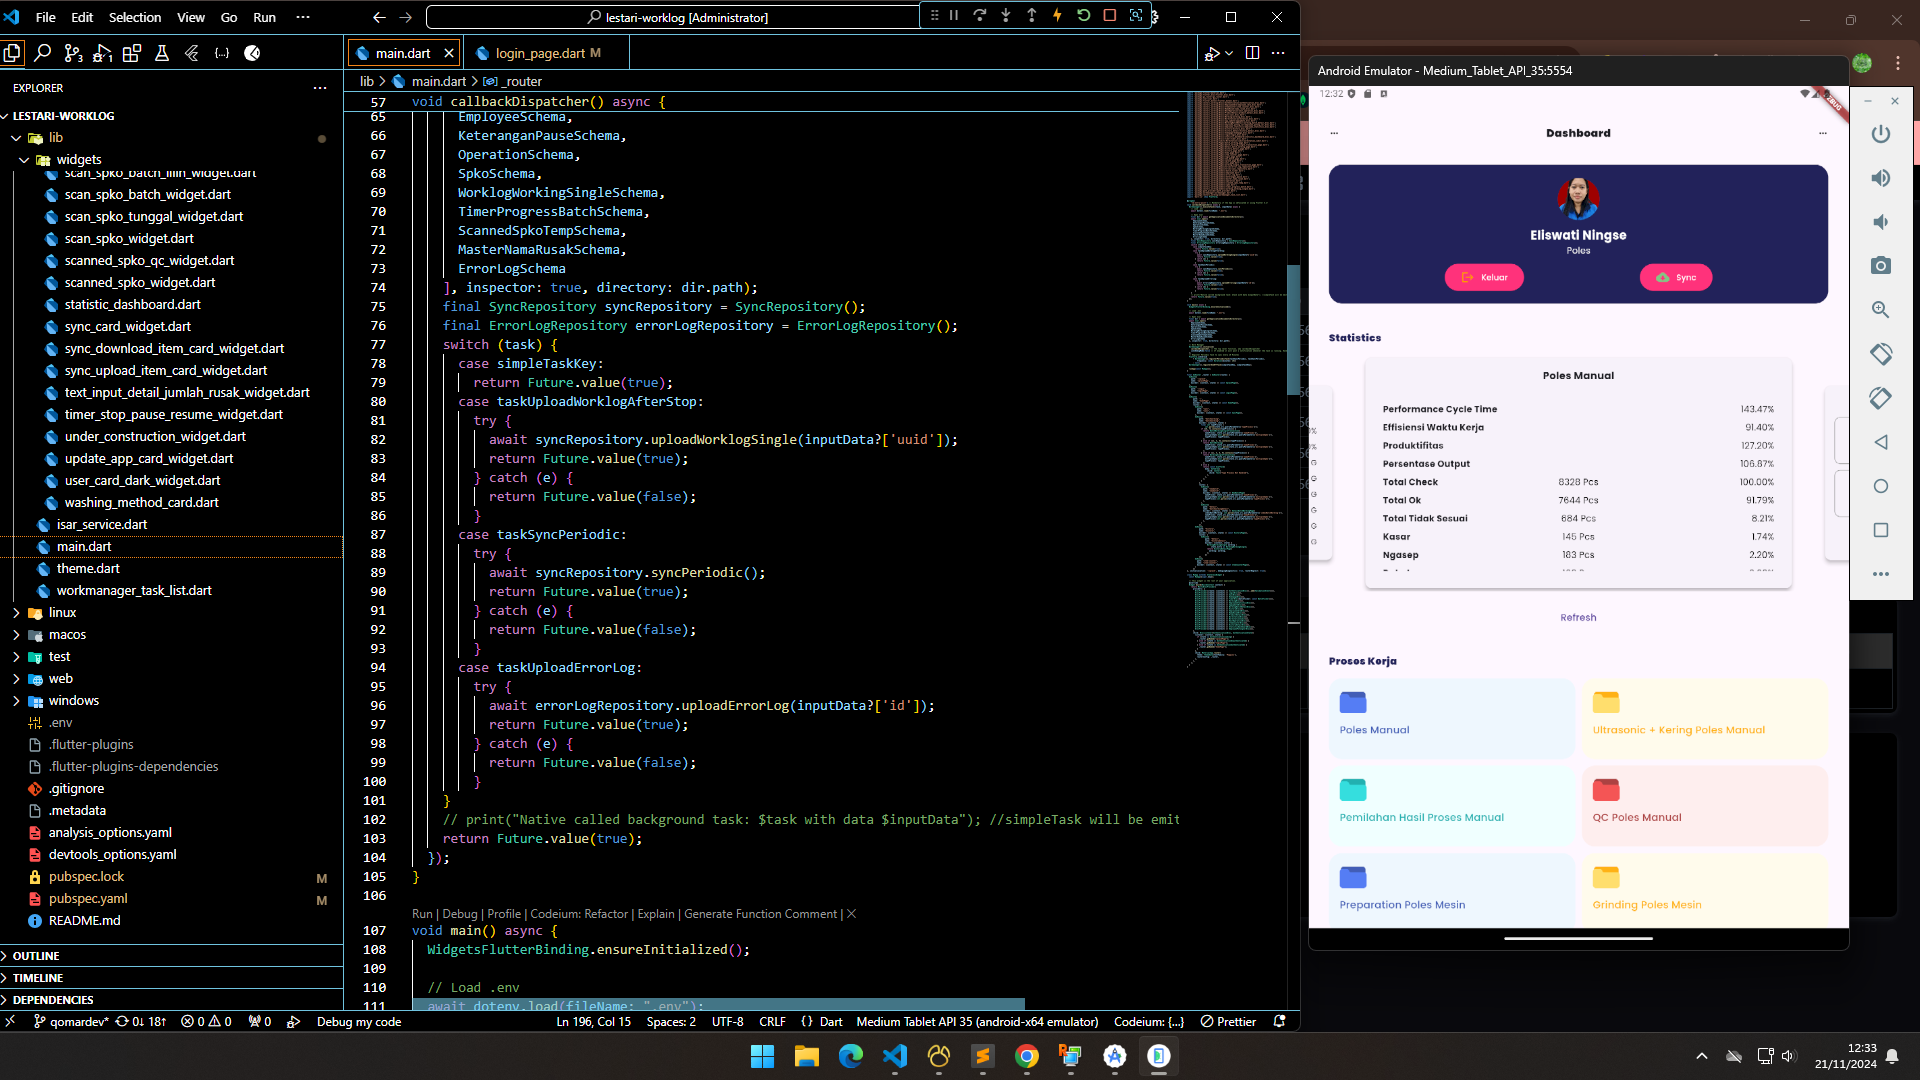Click the Flutter hot reload lightning icon
Screen dimensions: 1920x1080
(1057, 16)
